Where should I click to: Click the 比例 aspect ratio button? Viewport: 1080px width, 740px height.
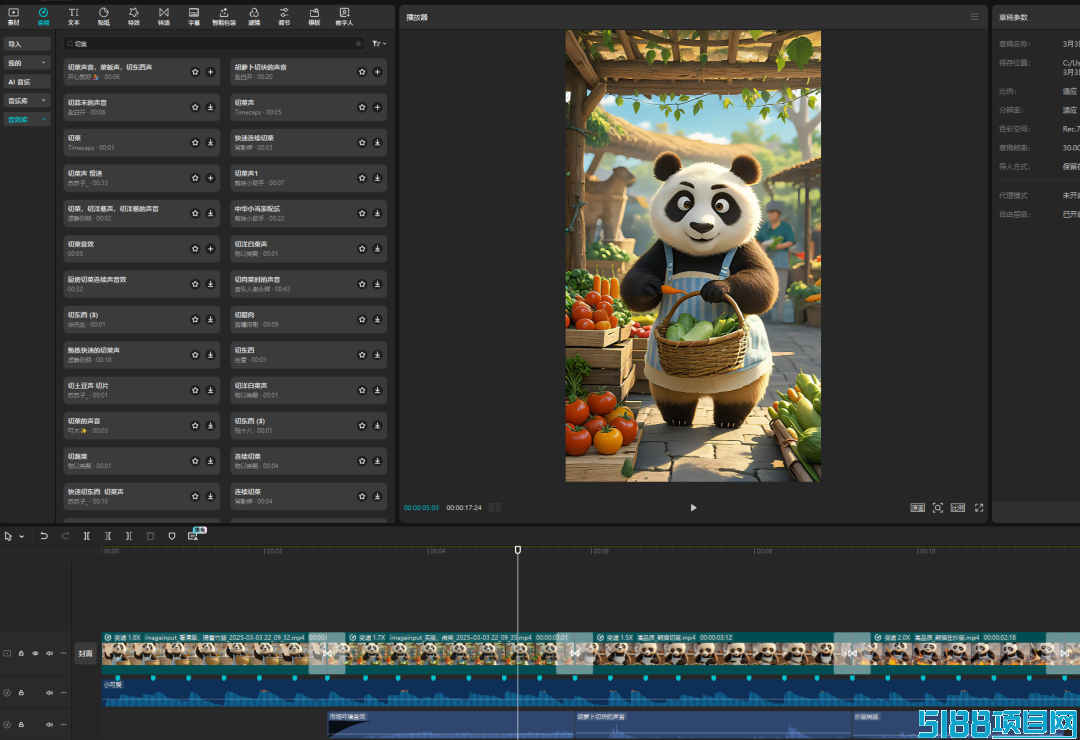point(958,508)
